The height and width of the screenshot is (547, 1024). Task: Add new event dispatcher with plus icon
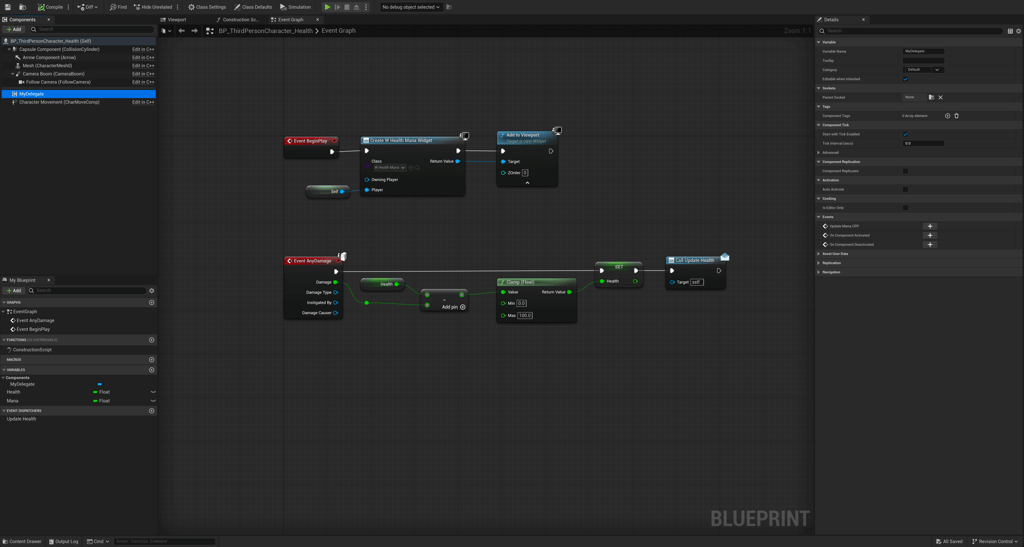[152, 411]
